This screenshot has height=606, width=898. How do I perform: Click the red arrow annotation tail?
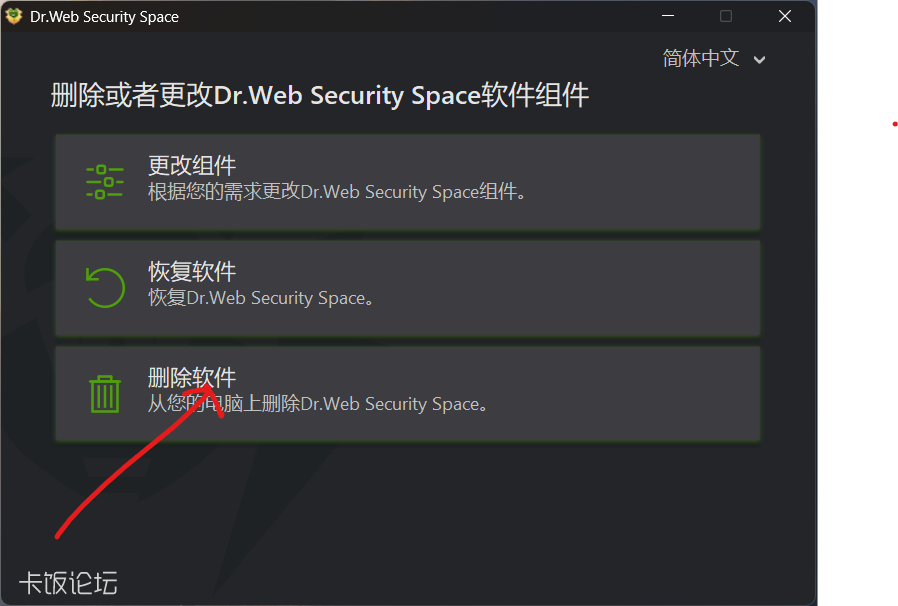(x=60, y=534)
